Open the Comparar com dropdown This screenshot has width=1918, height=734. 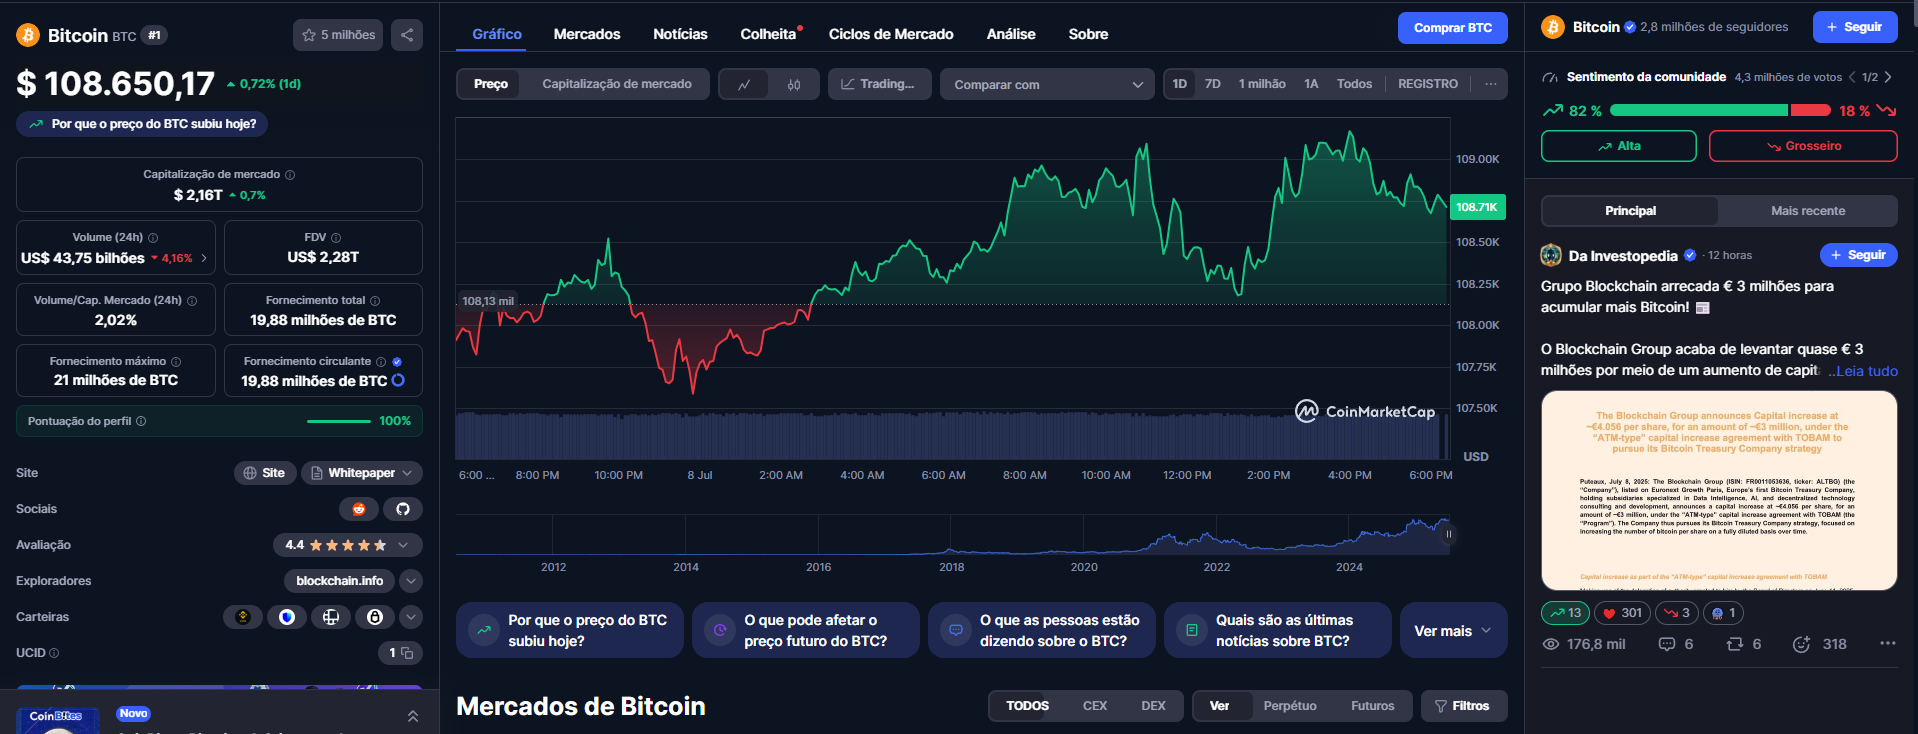coord(1047,84)
